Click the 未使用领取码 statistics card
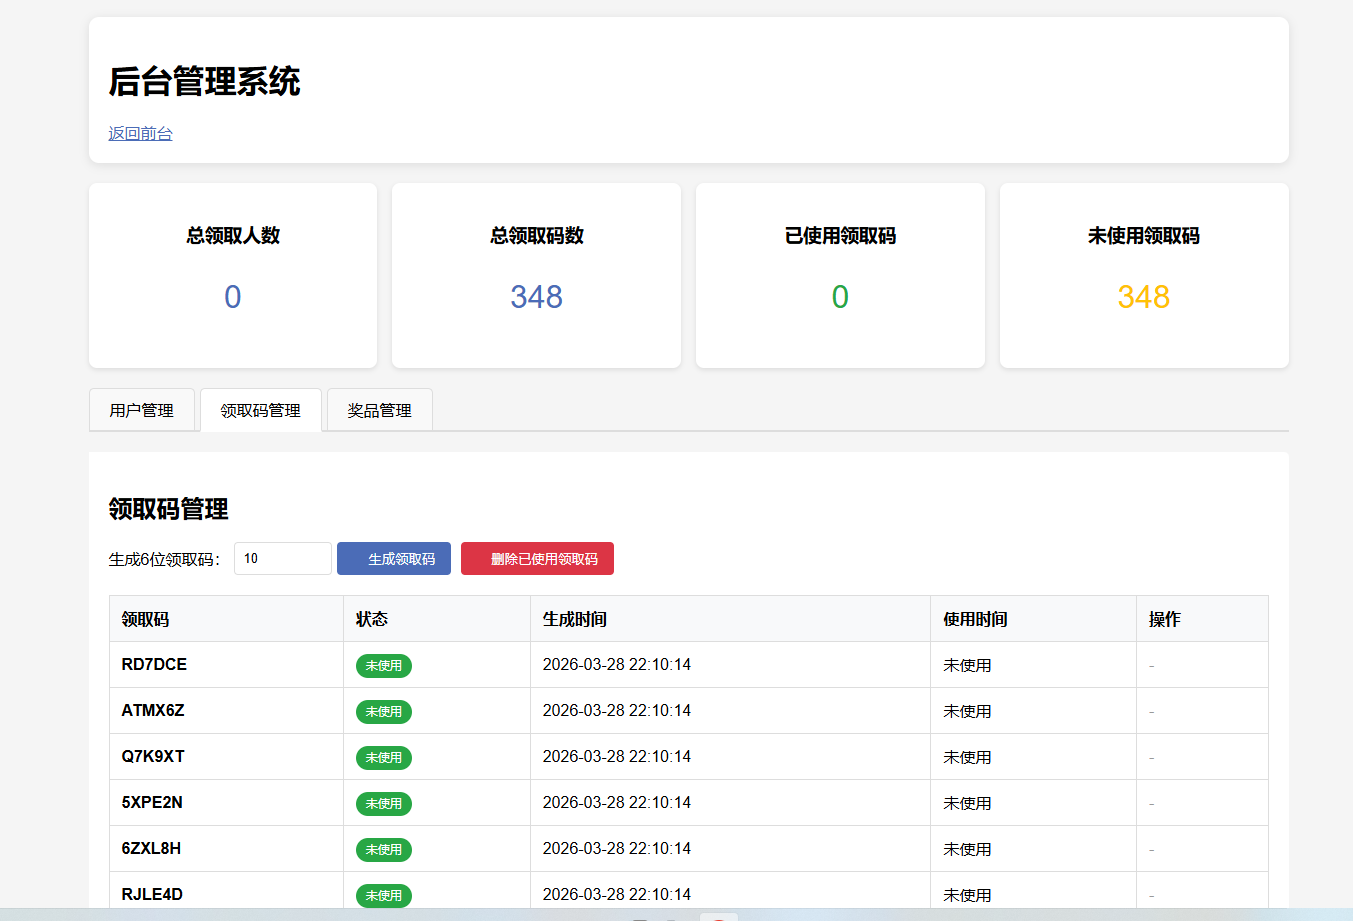This screenshot has height=921, width=1353. coord(1143,275)
